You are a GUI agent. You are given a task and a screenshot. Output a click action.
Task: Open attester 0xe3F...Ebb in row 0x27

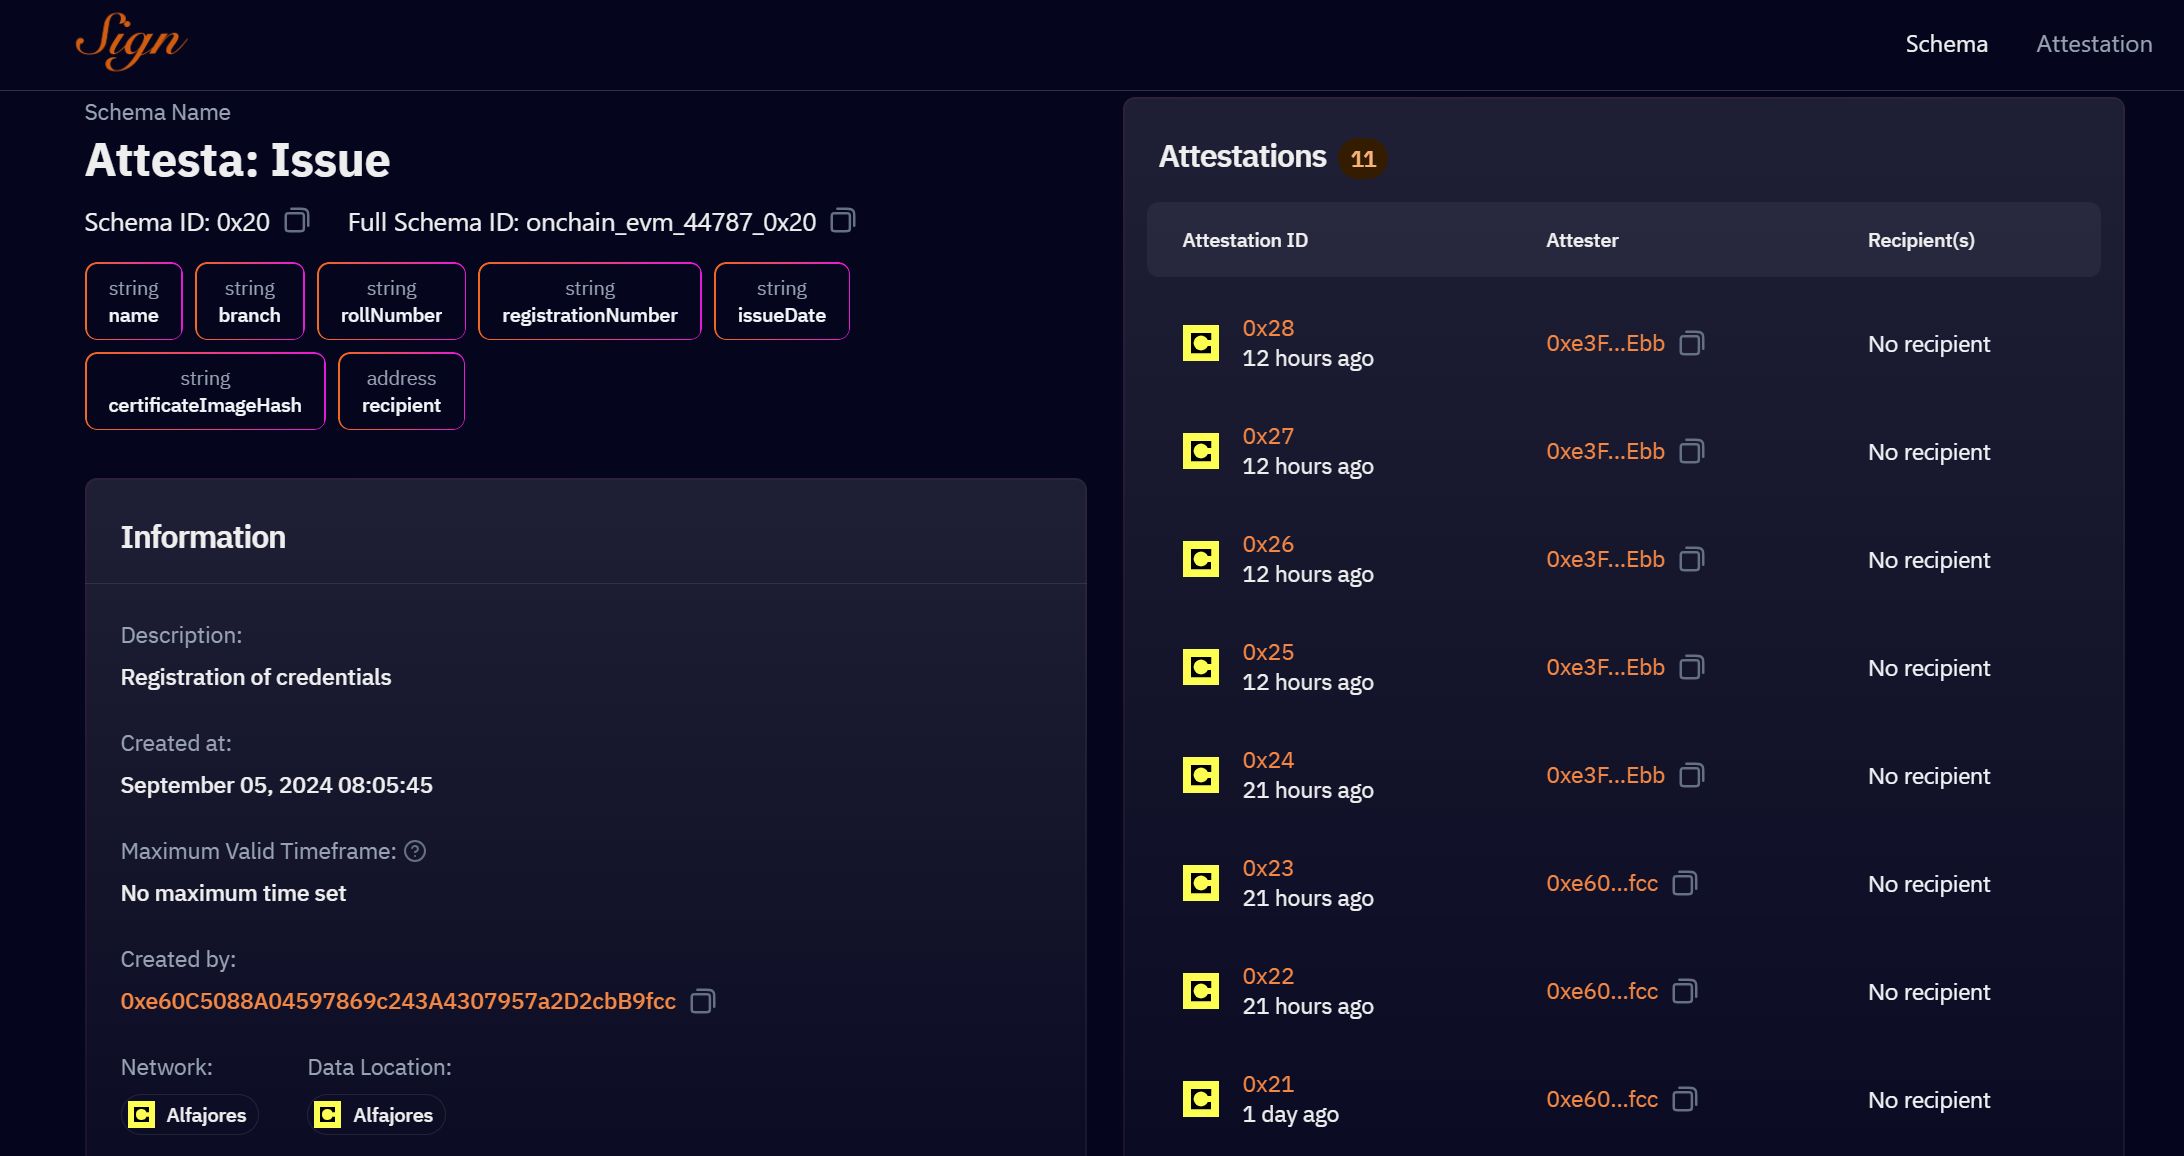coord(1605,451)
